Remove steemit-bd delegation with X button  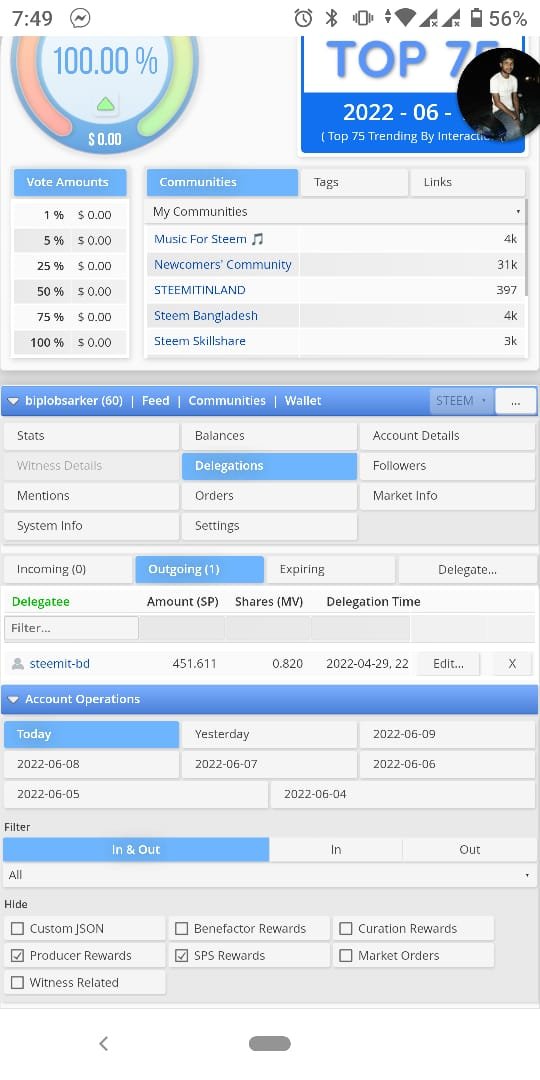tap(512, 664)
